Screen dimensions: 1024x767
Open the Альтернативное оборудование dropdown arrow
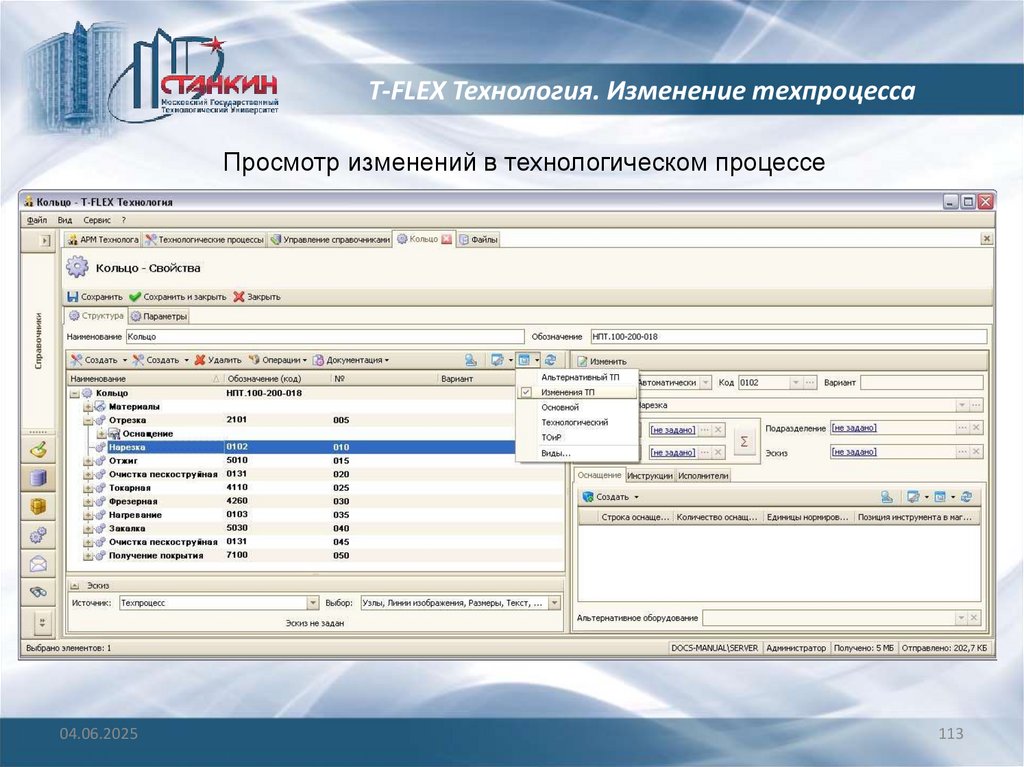[x=961, y=617]
